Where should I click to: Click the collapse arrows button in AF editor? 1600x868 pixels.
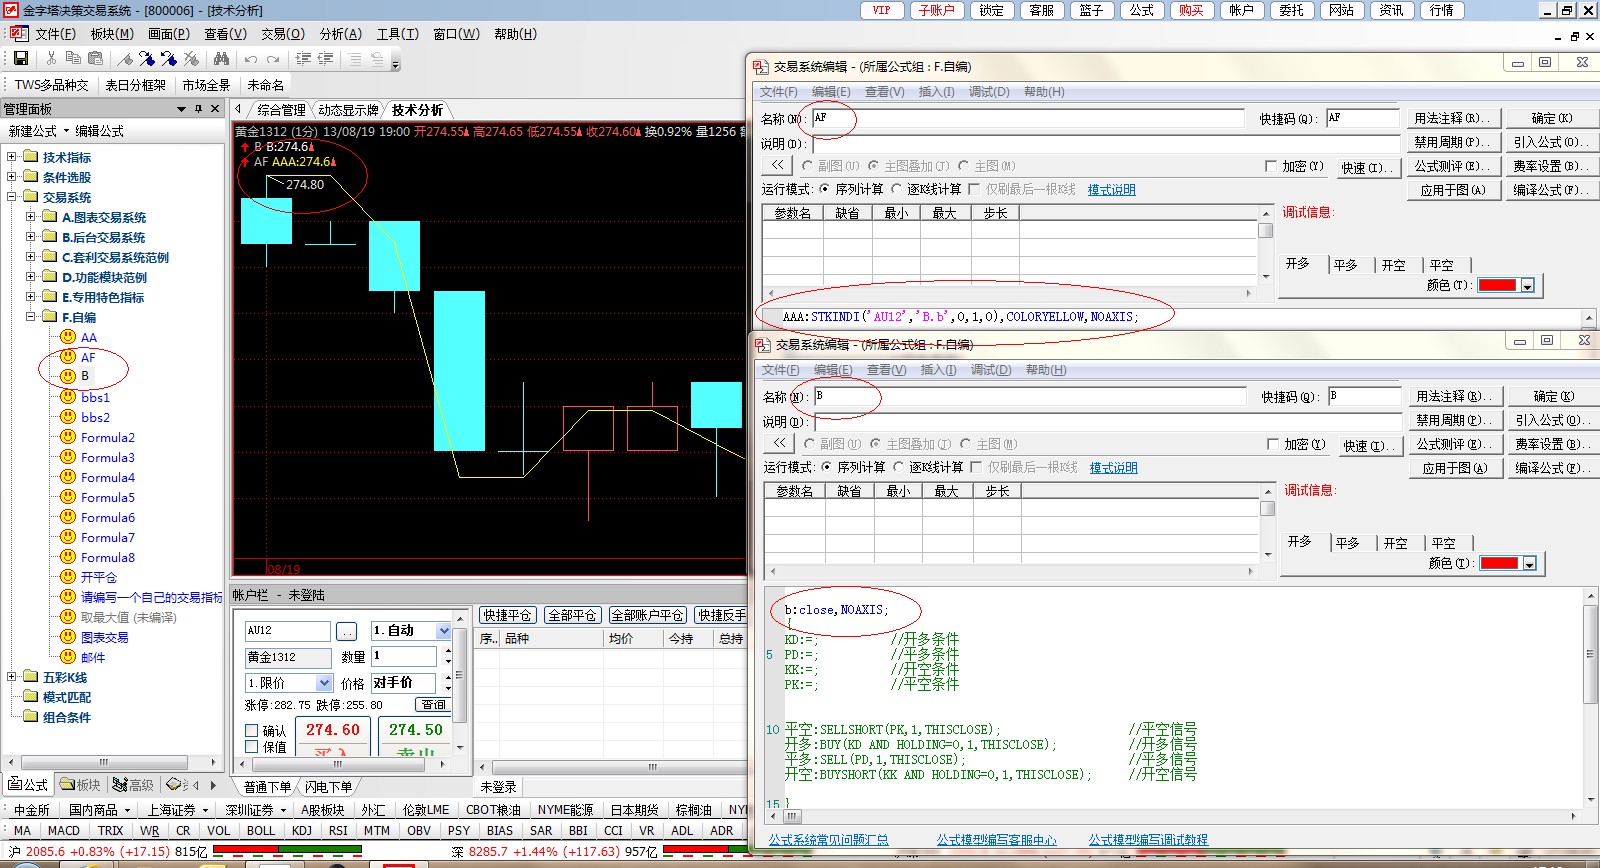point(777,166)
